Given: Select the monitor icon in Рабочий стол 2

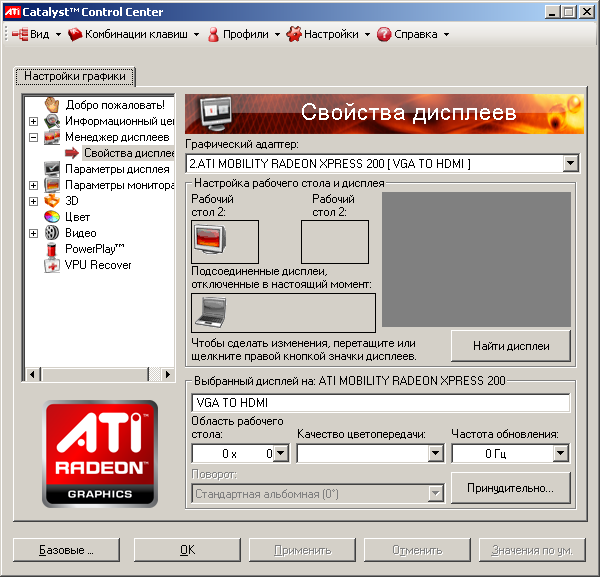Looking at the screenshot, I should tap(210, 239).
